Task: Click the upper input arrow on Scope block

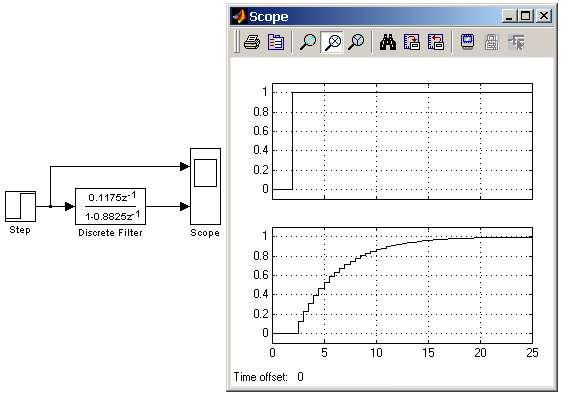Action: click(185, 166)
